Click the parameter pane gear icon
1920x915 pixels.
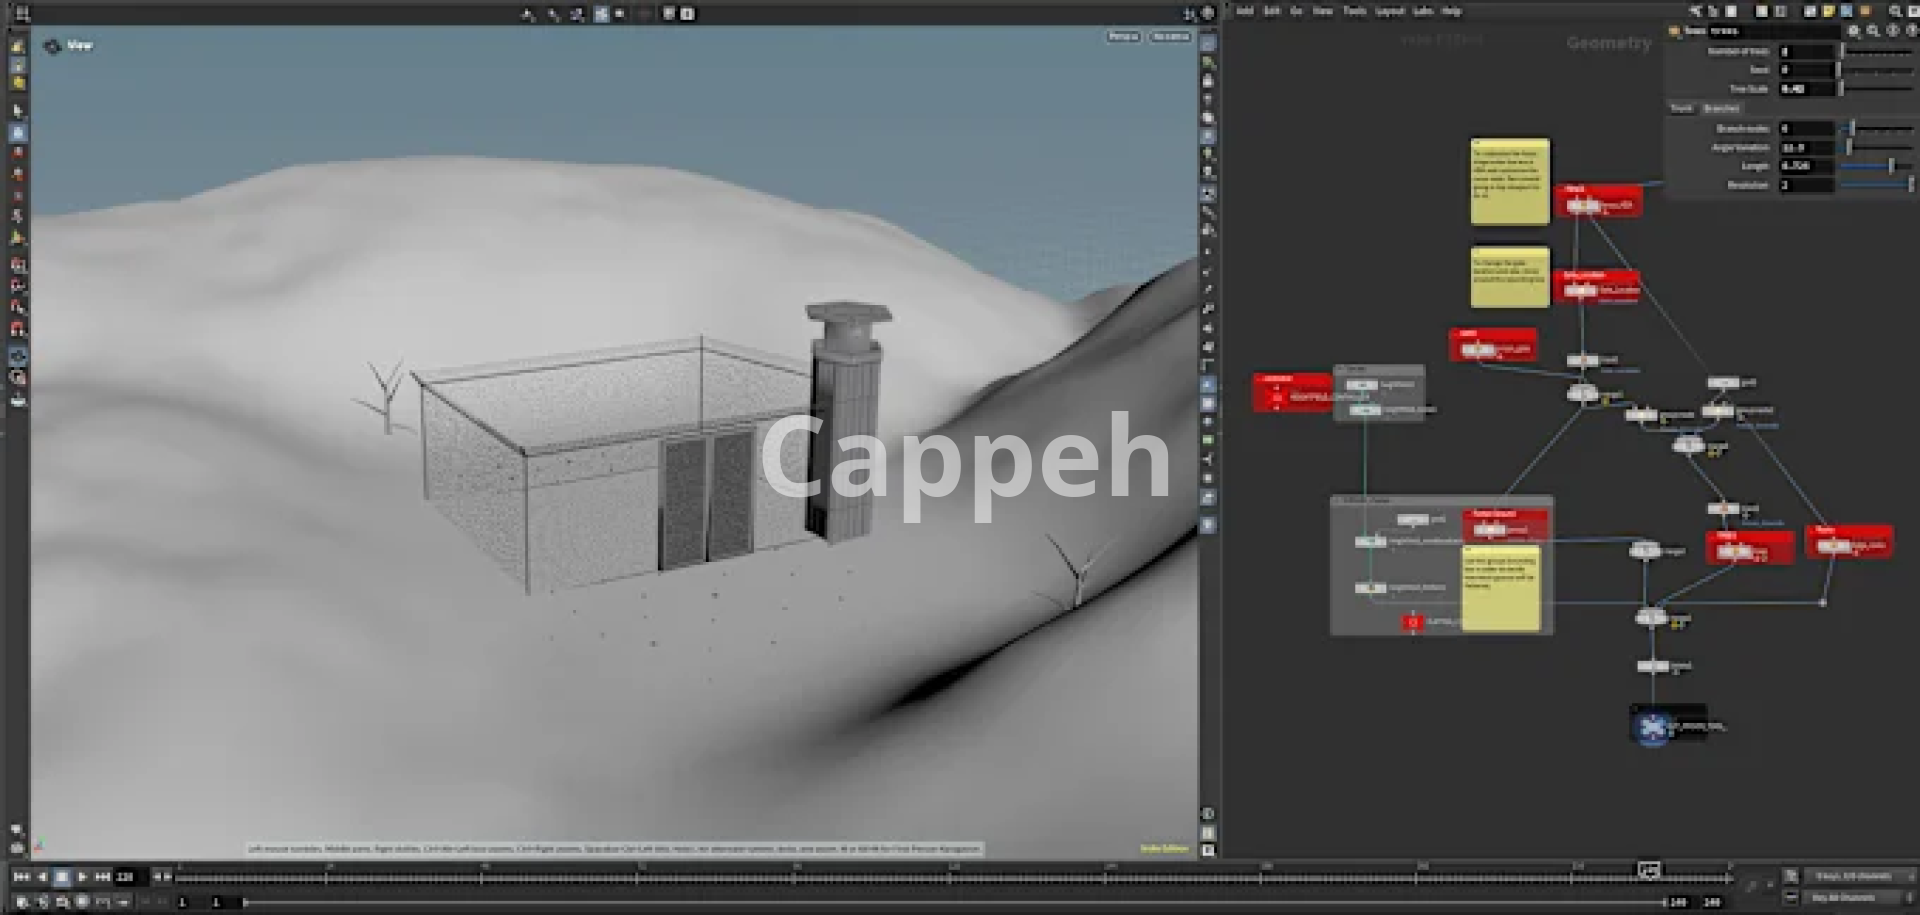[x=1853, y=31]
